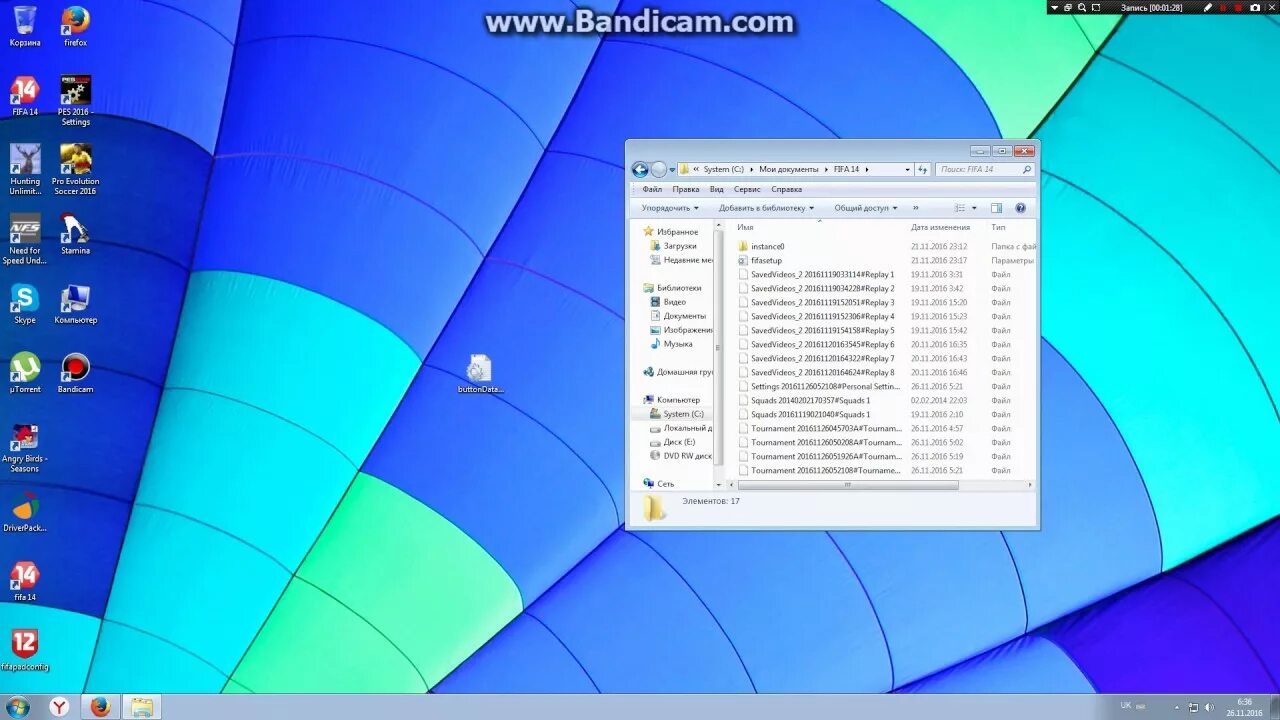Open the Файл menu
The image size is (1280, 720).
(x=652, y=189)
